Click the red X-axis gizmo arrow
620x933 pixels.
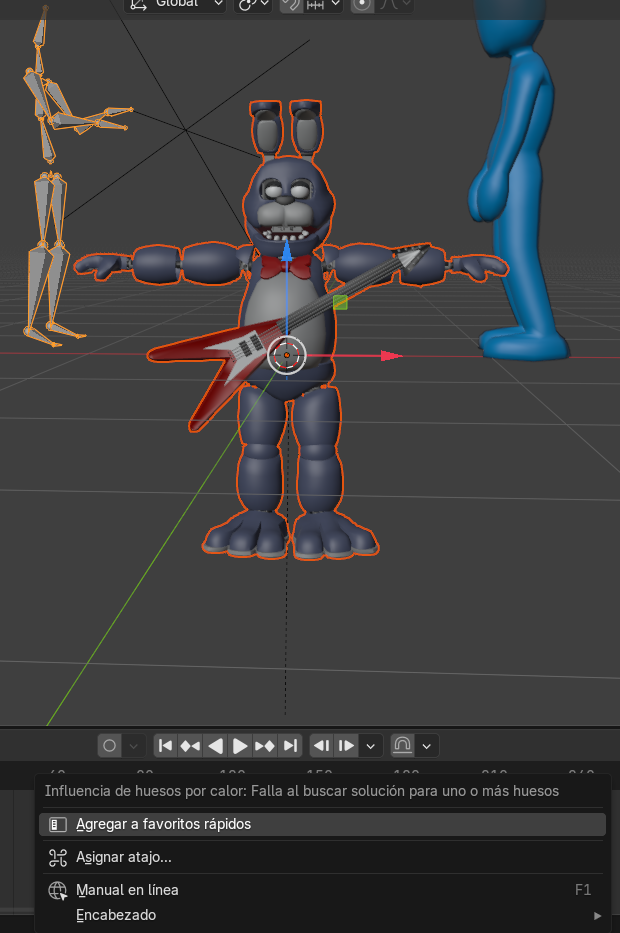(391, 356)
